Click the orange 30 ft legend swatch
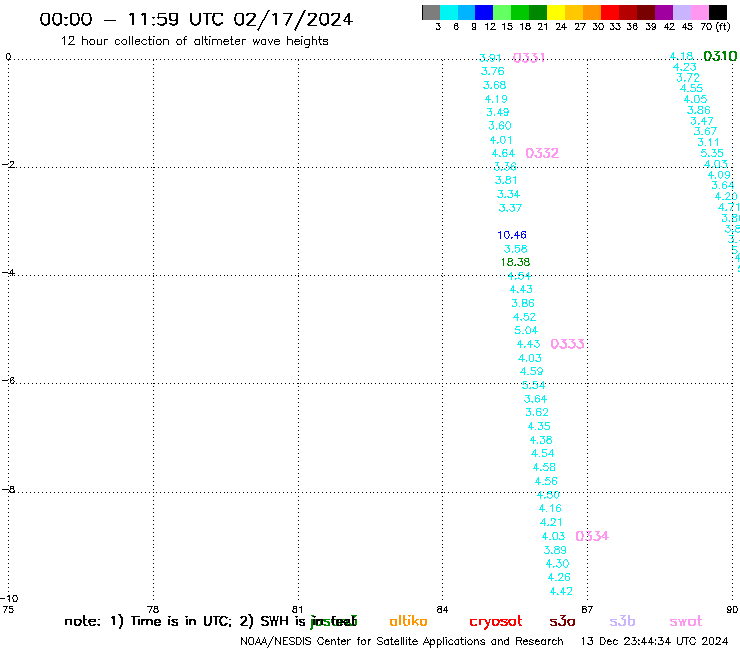 point(592,12)
